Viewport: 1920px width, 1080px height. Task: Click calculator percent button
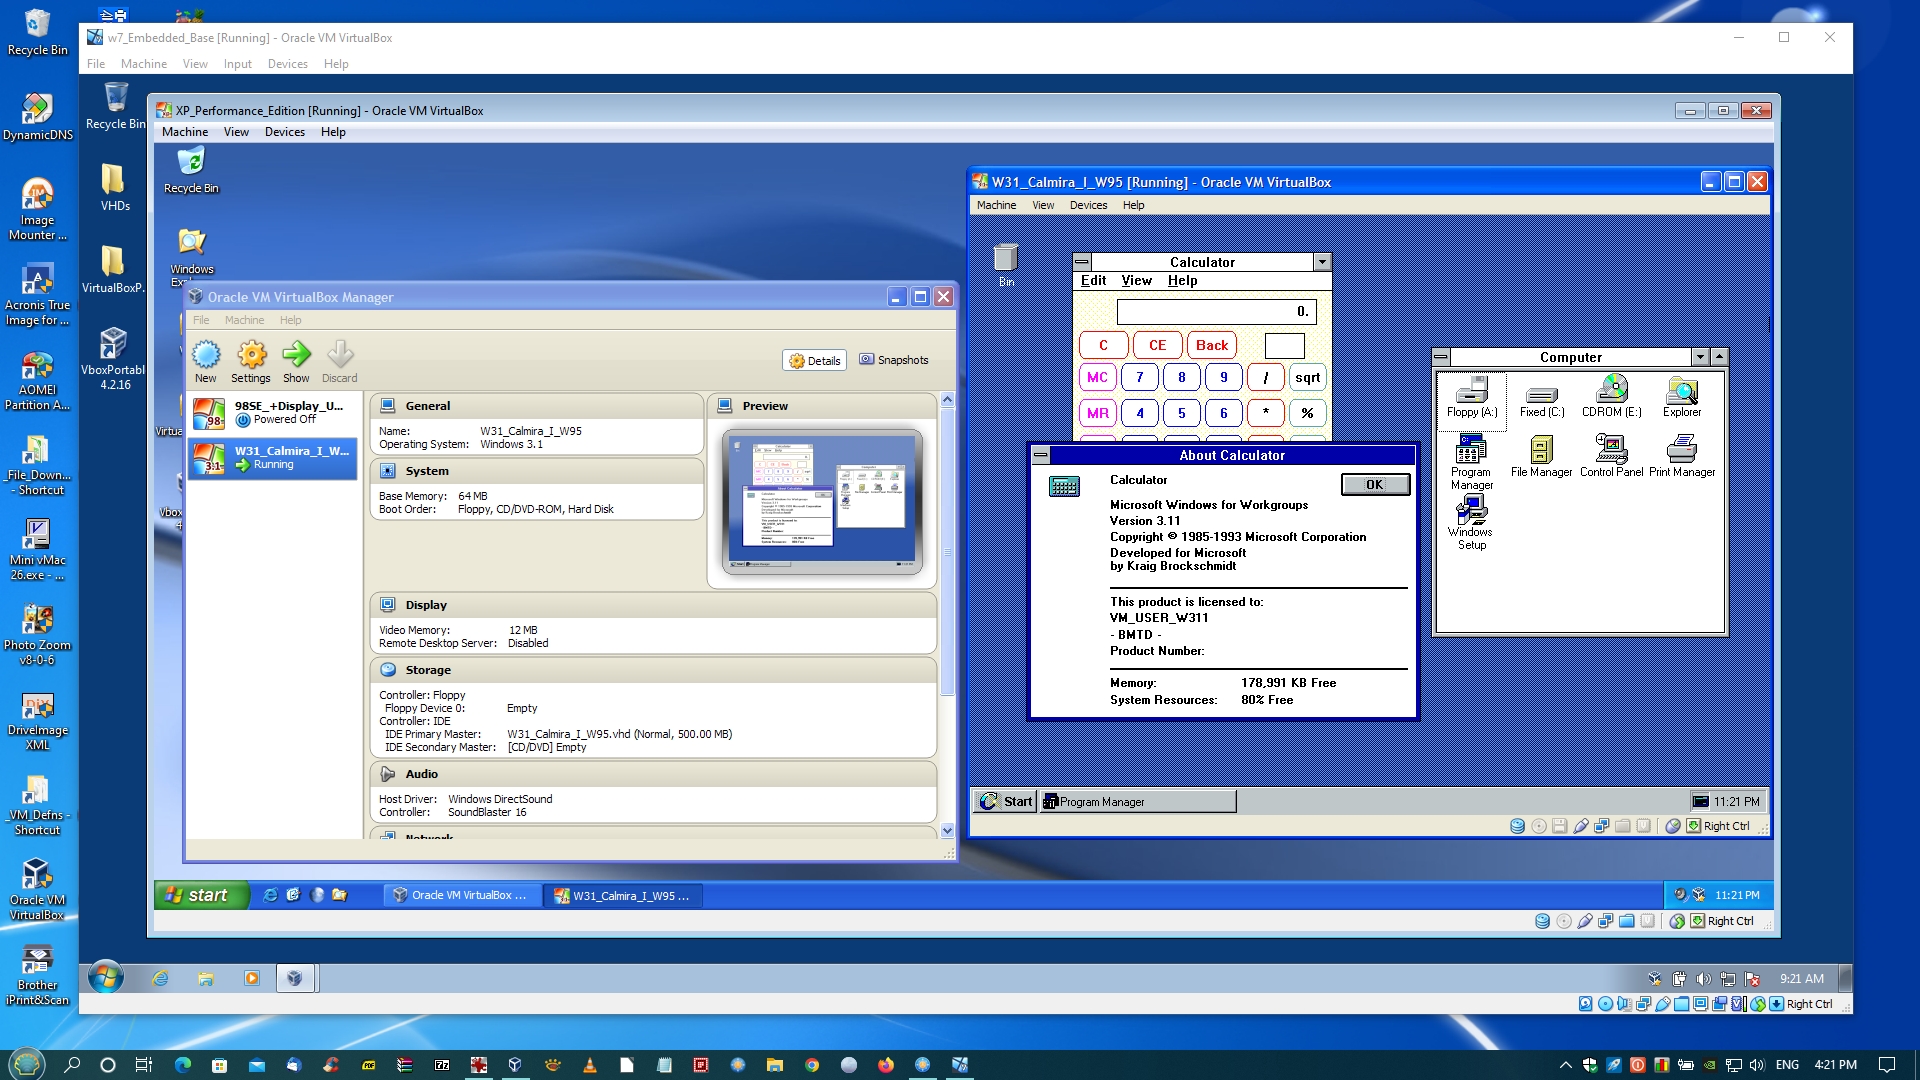[x=1307, y=414]
